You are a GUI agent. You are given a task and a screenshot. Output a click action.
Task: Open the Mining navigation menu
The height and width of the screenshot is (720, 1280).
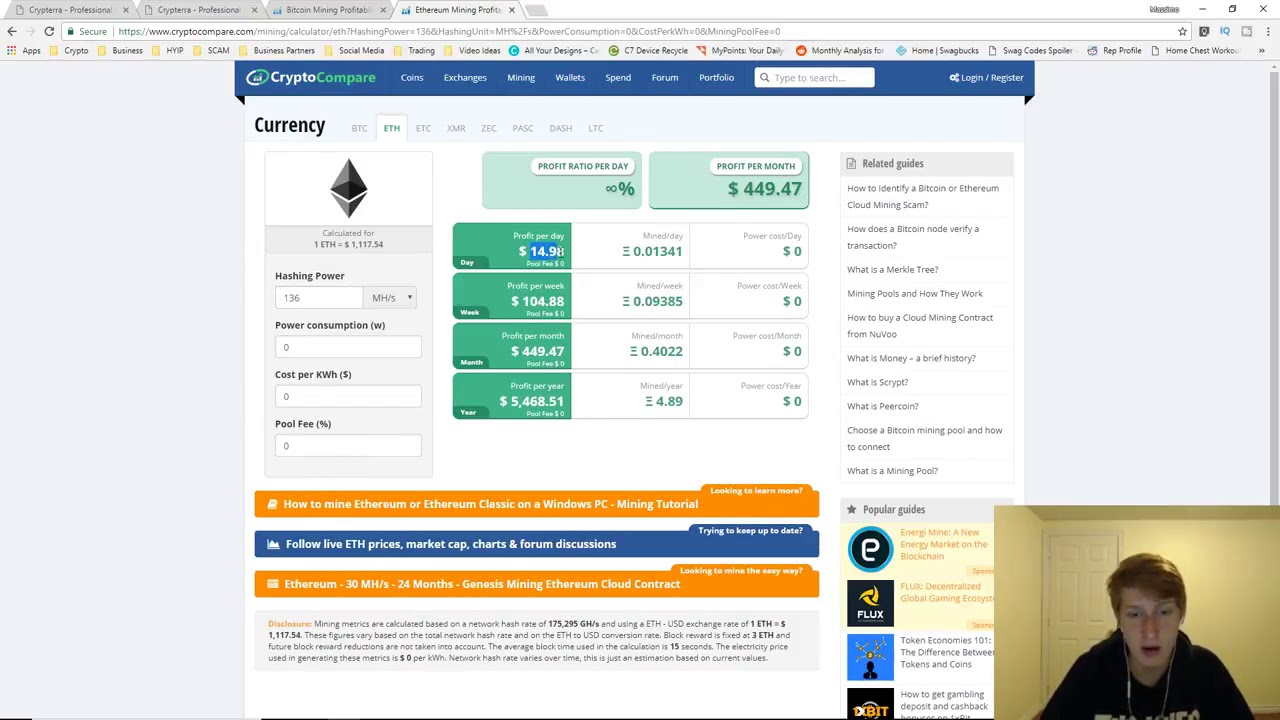click(521, 78)
